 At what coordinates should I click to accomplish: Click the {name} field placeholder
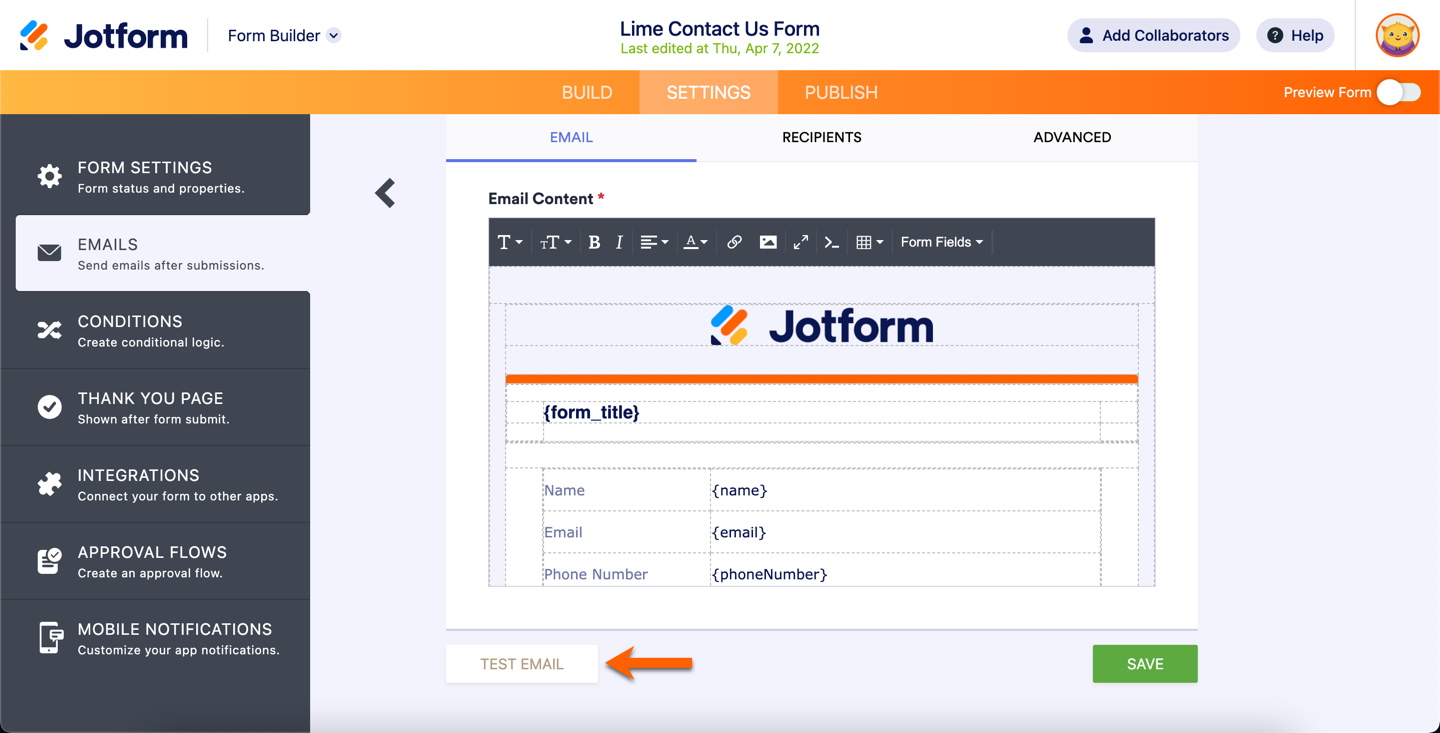point(739,490)
